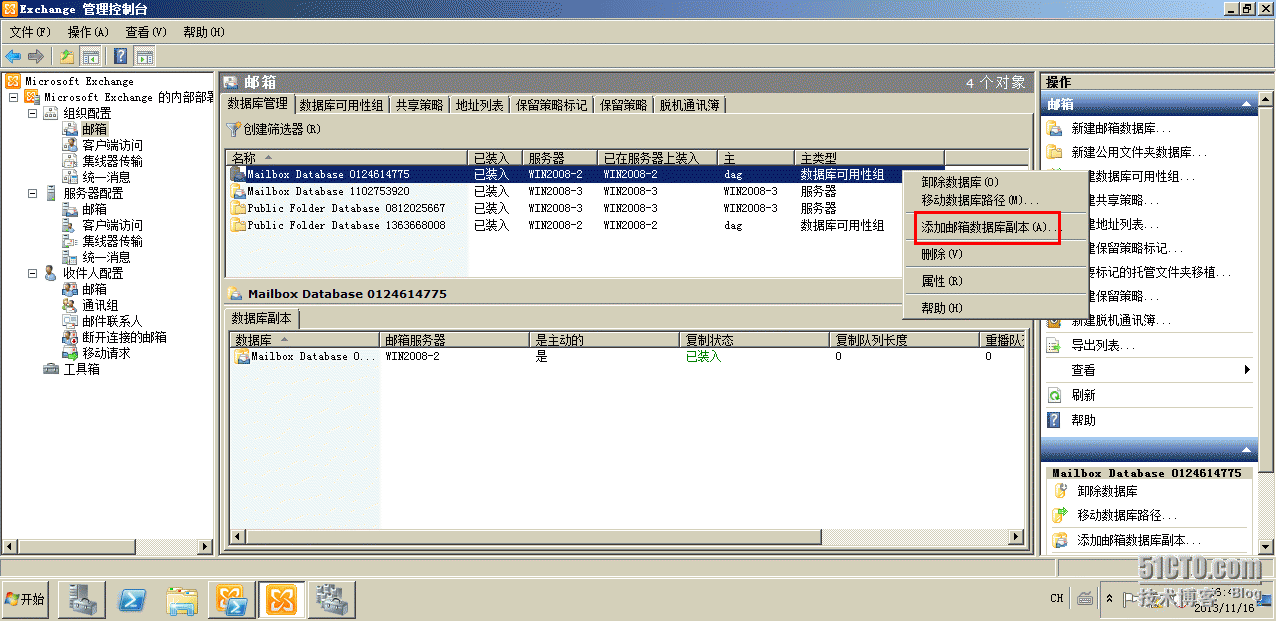The height and width of the screenshot is (621, 1276).
Task: Switch to 保留策略标记 tab
Action: click(x=551, y=105)
